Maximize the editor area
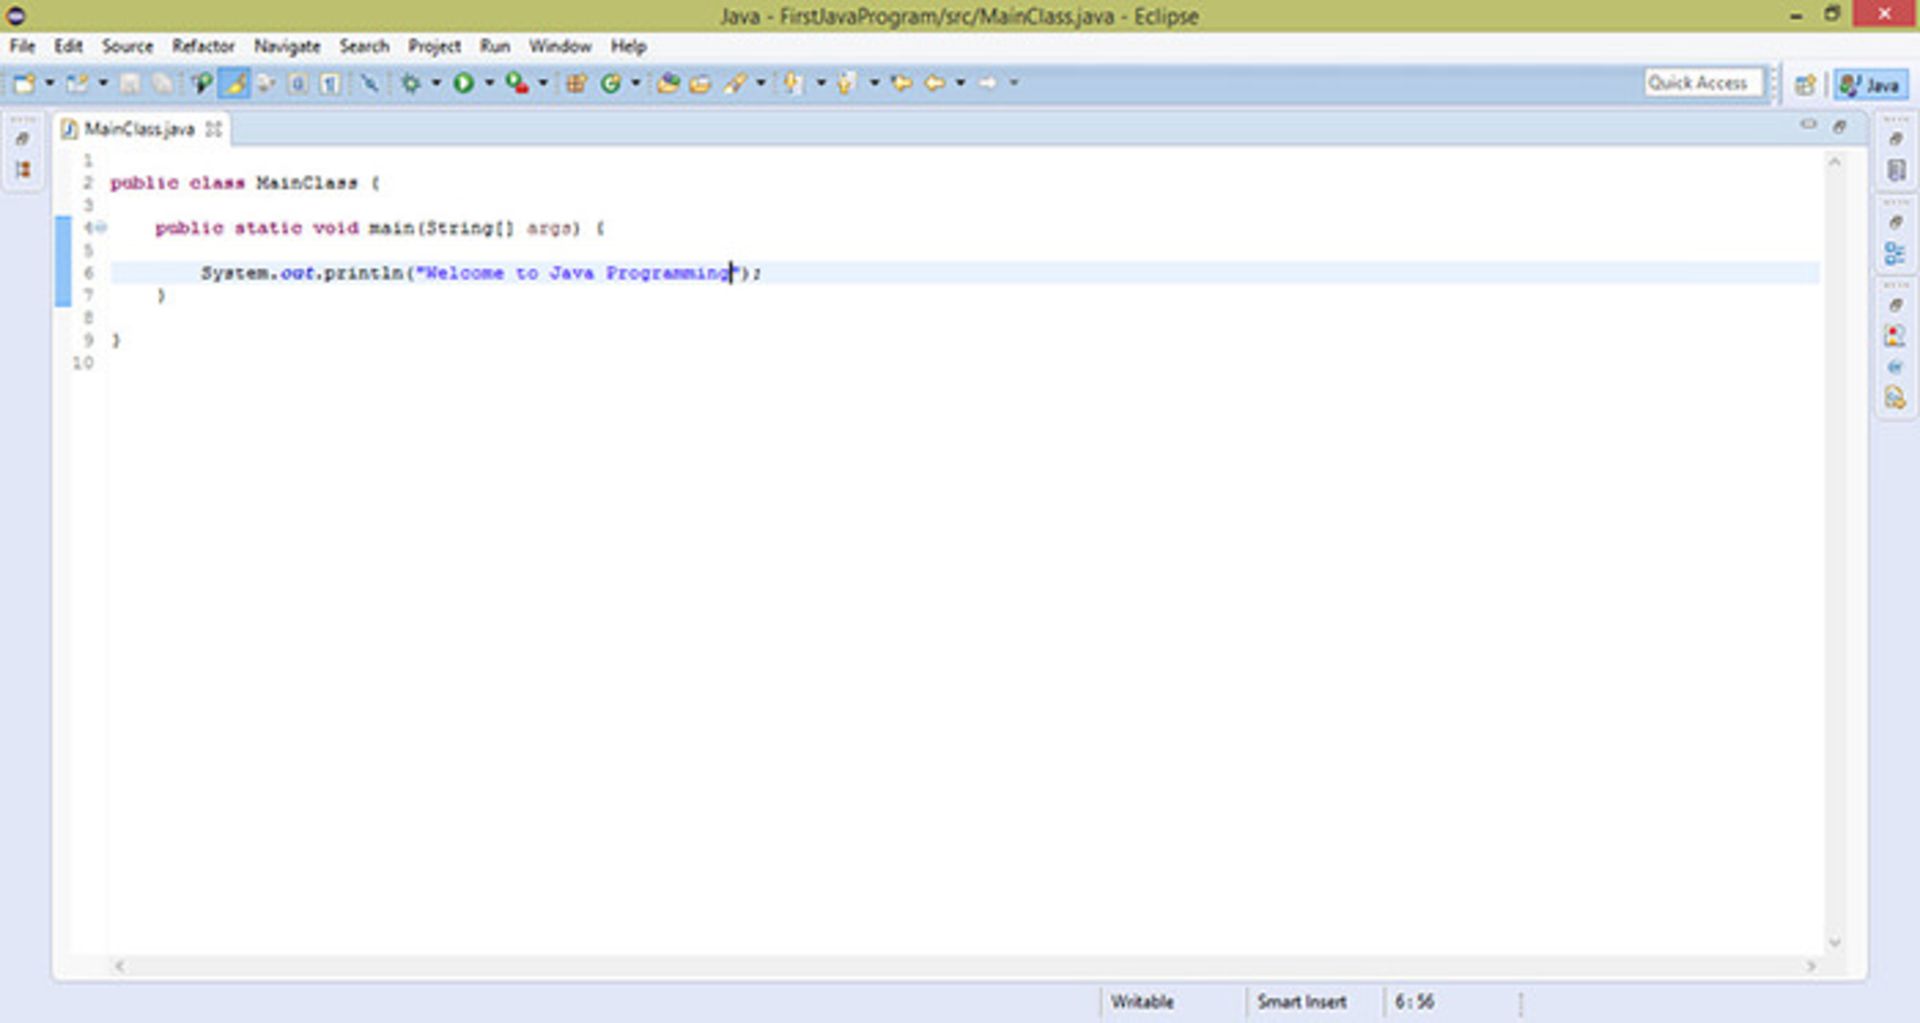Image resolution: width=1920 pixels, height=1023 pixels. click(1840, 126)
